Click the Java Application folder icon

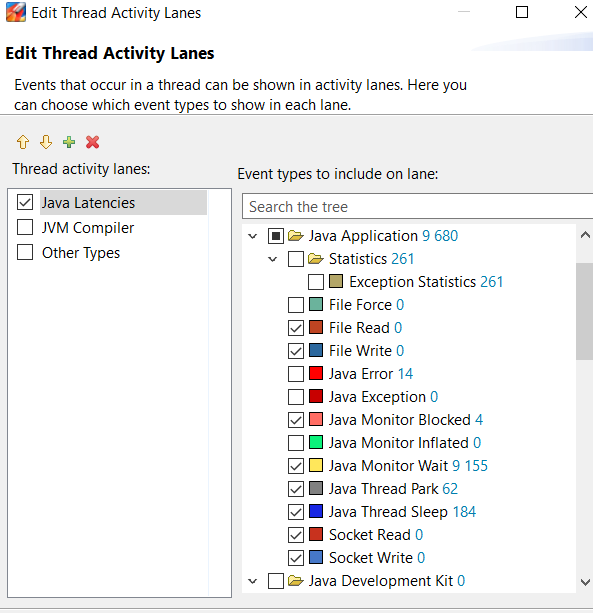296,236
